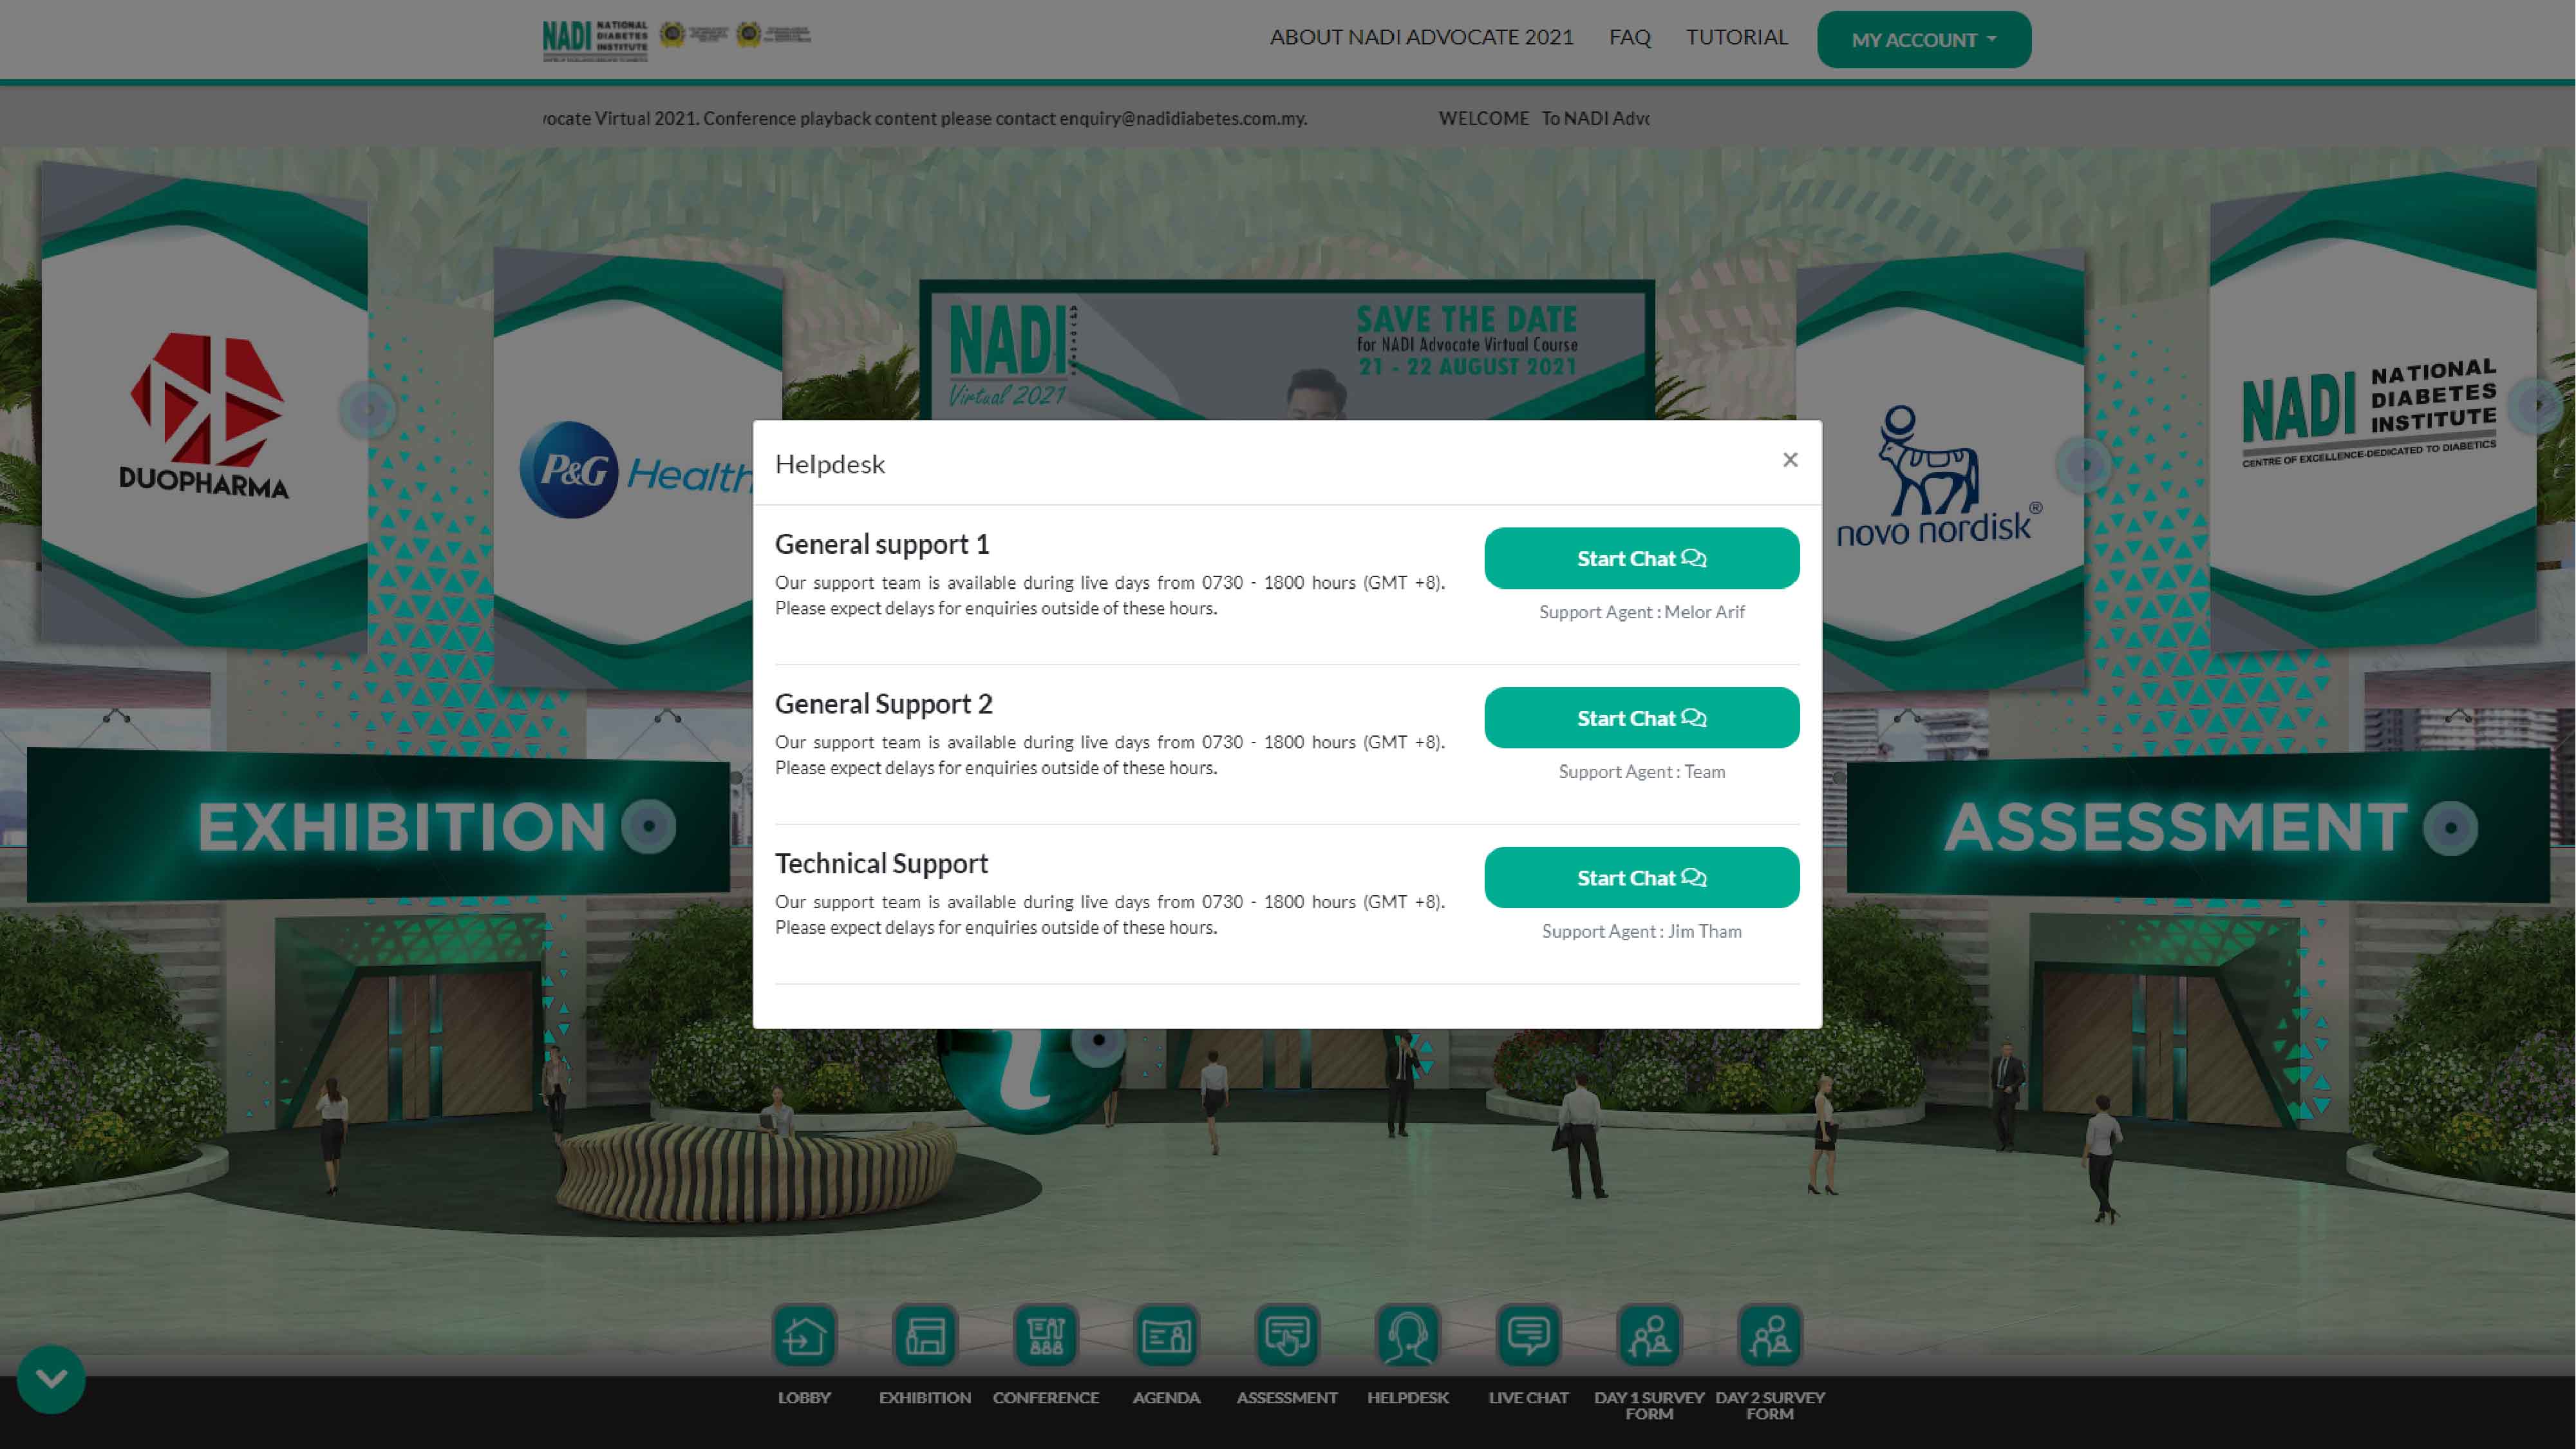This screenshot has width=2576, height=1449.
Task: Start chat with General Support 2 team
Action: [x=1641, y=718]
